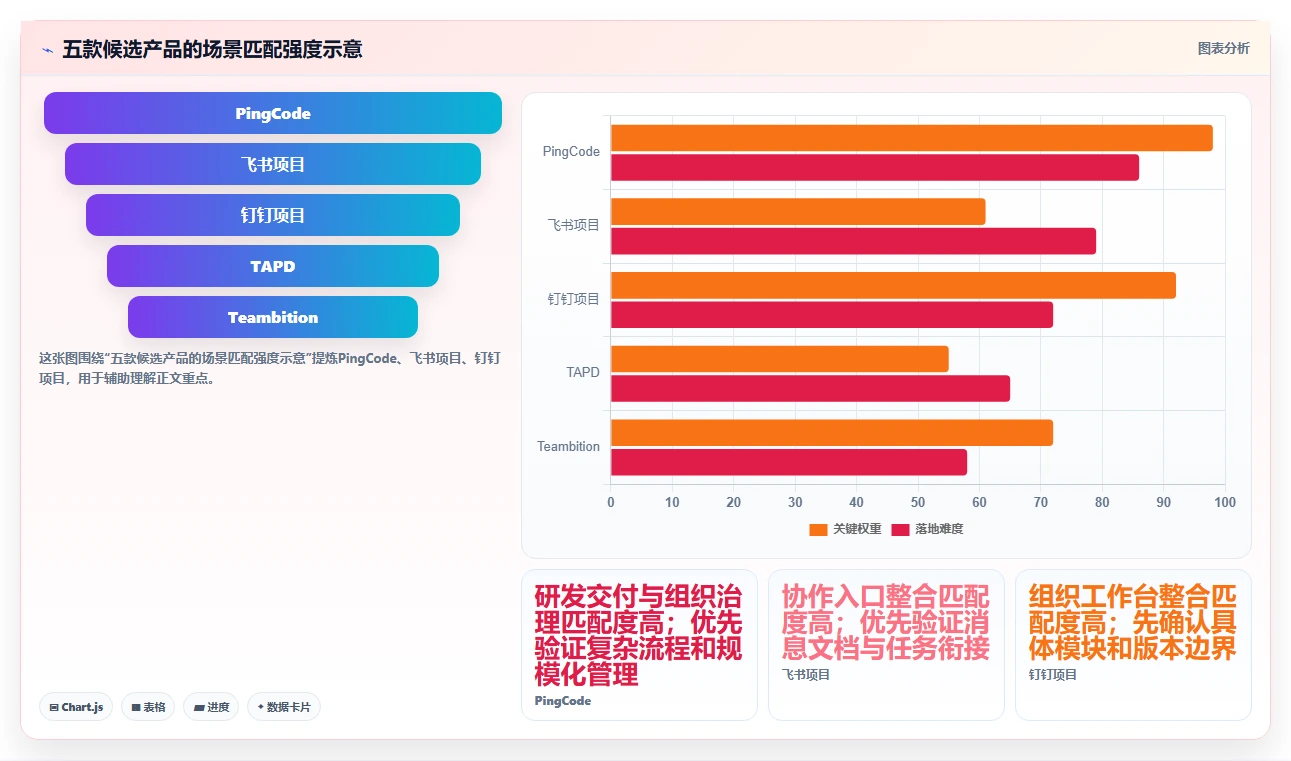Click the 钉钉项目 caption under third card
This screenshot has width=1291, height=761.
point(1053,675)
